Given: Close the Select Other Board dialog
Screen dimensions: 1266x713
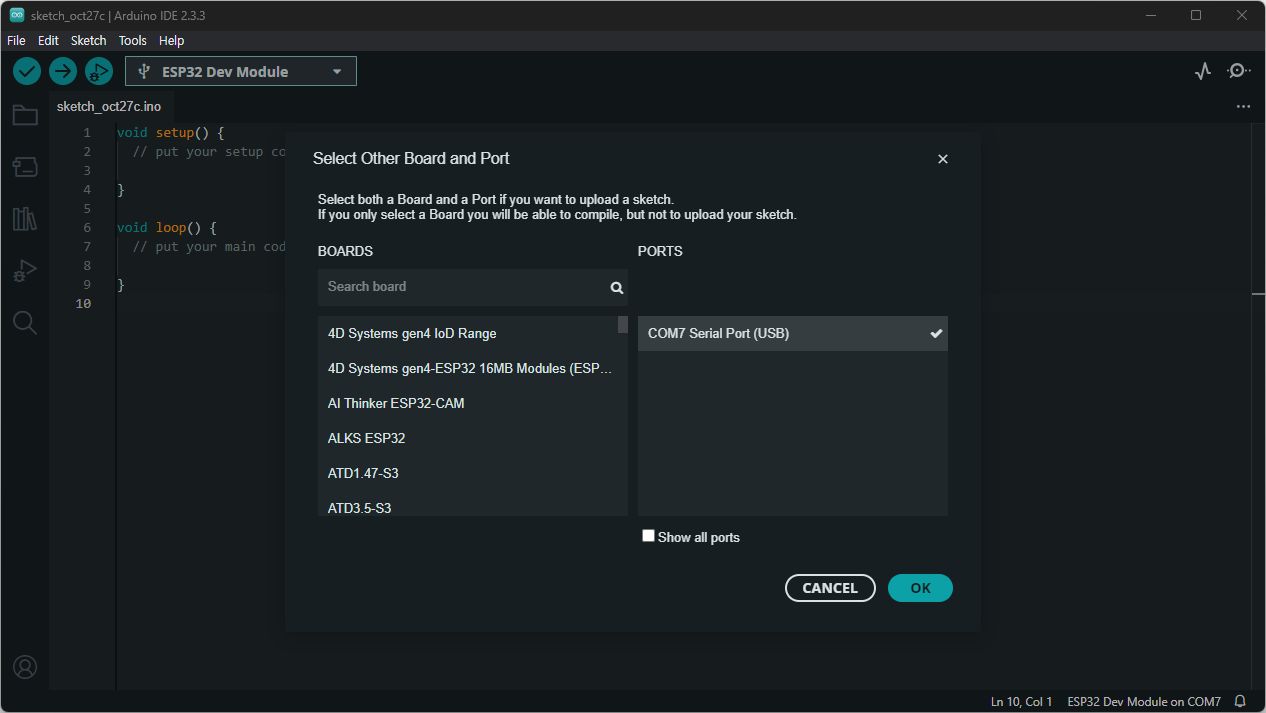Looking at the screenshot, I should (x=943, y=159).
